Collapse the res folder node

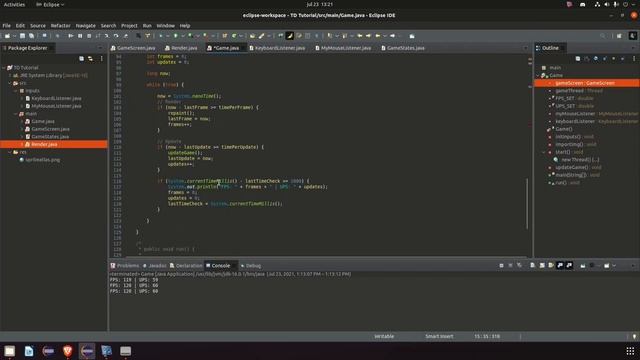10,152
